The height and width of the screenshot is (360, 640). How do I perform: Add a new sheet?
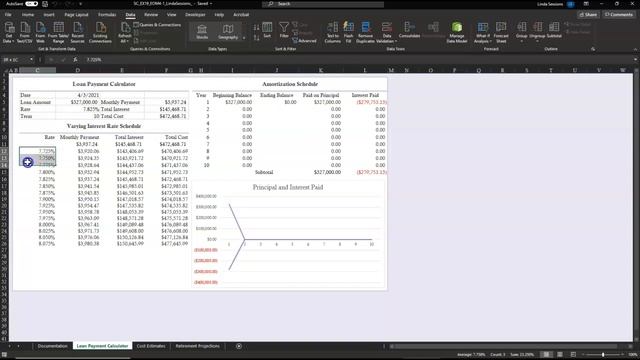pyautogui.click(x=239, y=346)
